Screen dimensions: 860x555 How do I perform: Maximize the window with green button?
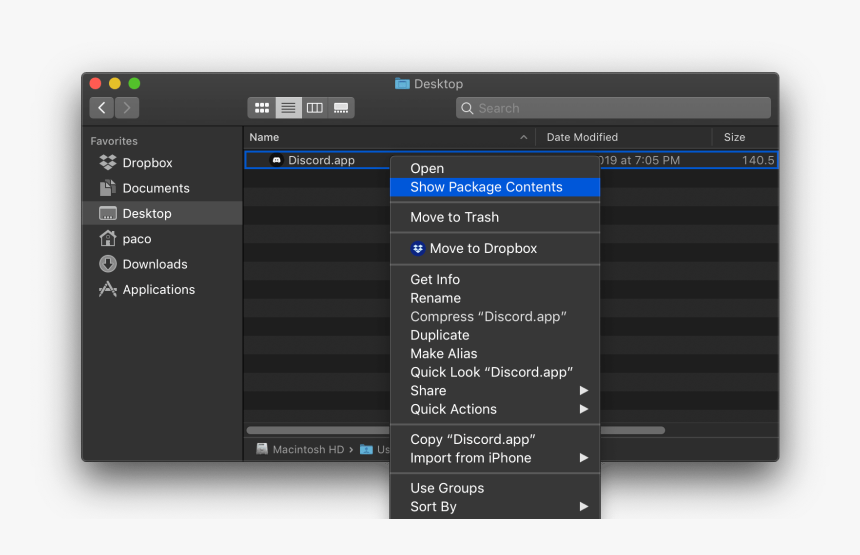coord(134,83)
